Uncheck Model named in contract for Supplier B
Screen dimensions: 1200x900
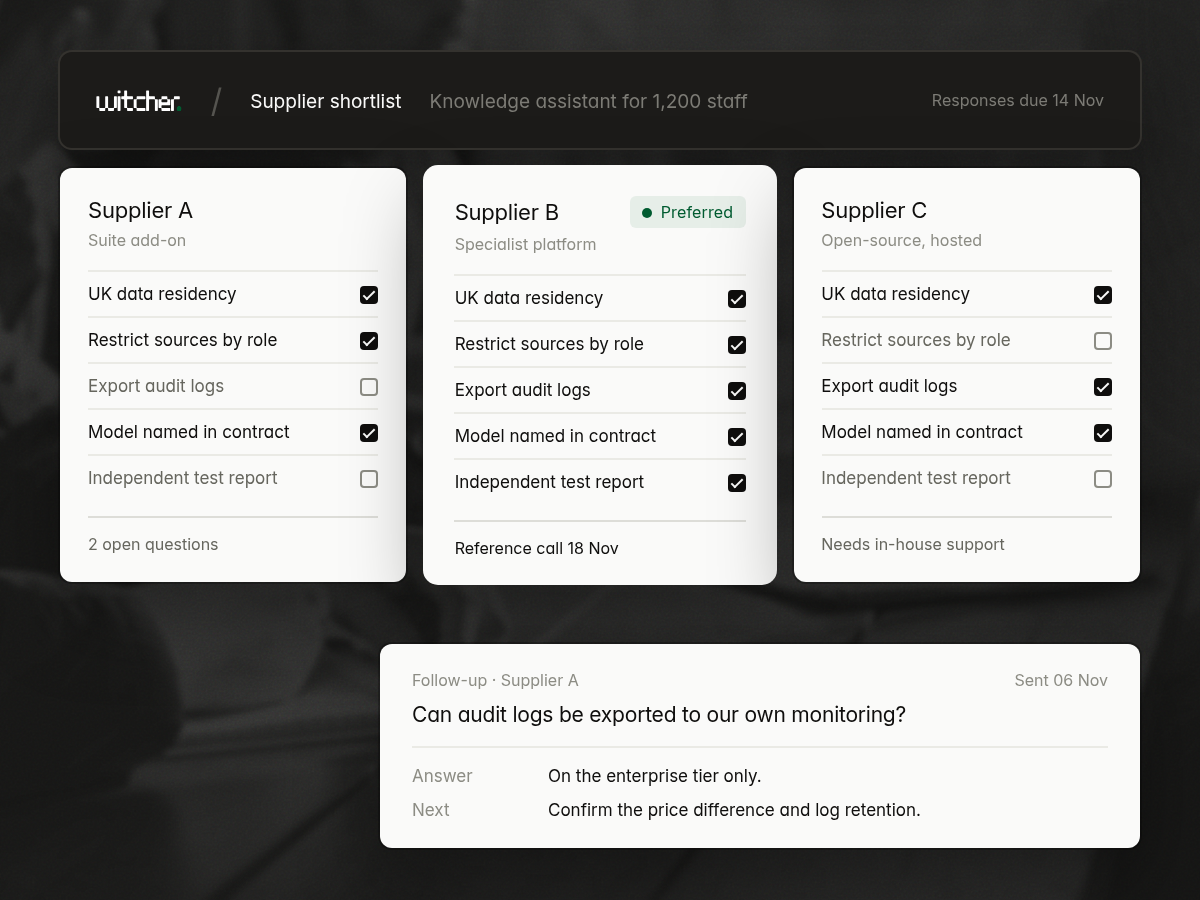[x=737, y=437]
